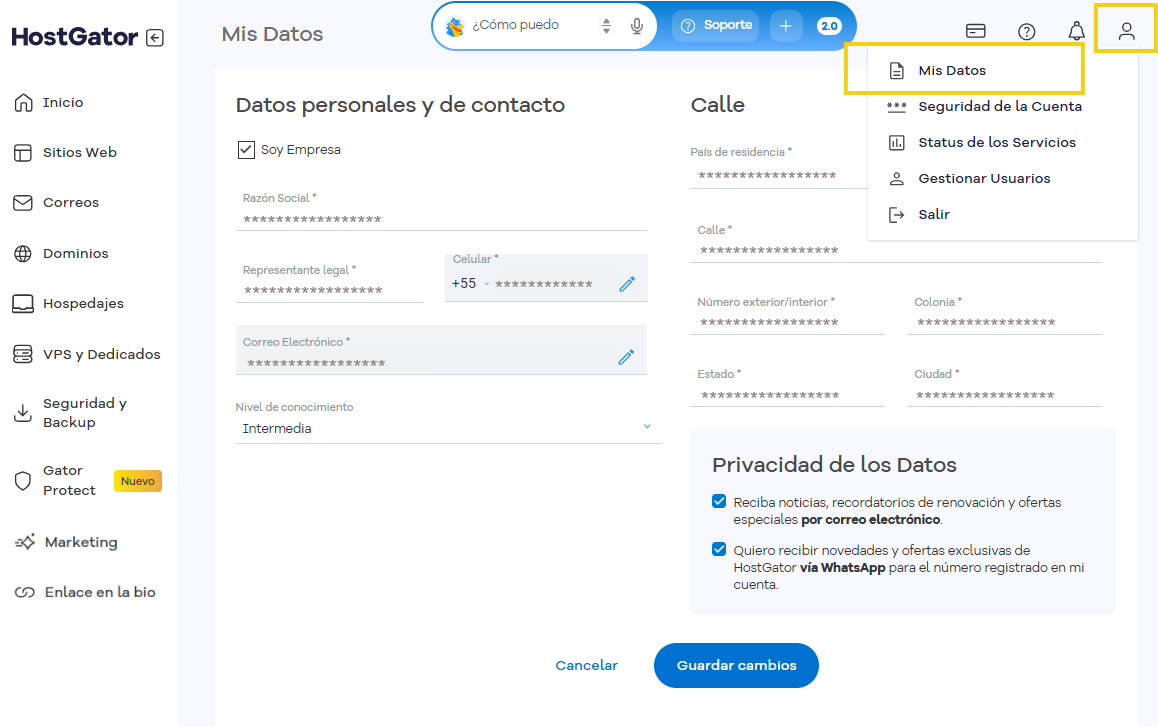
Task: Open Enlace en la bio sidebar link
Action: click(x=100, y=593)
